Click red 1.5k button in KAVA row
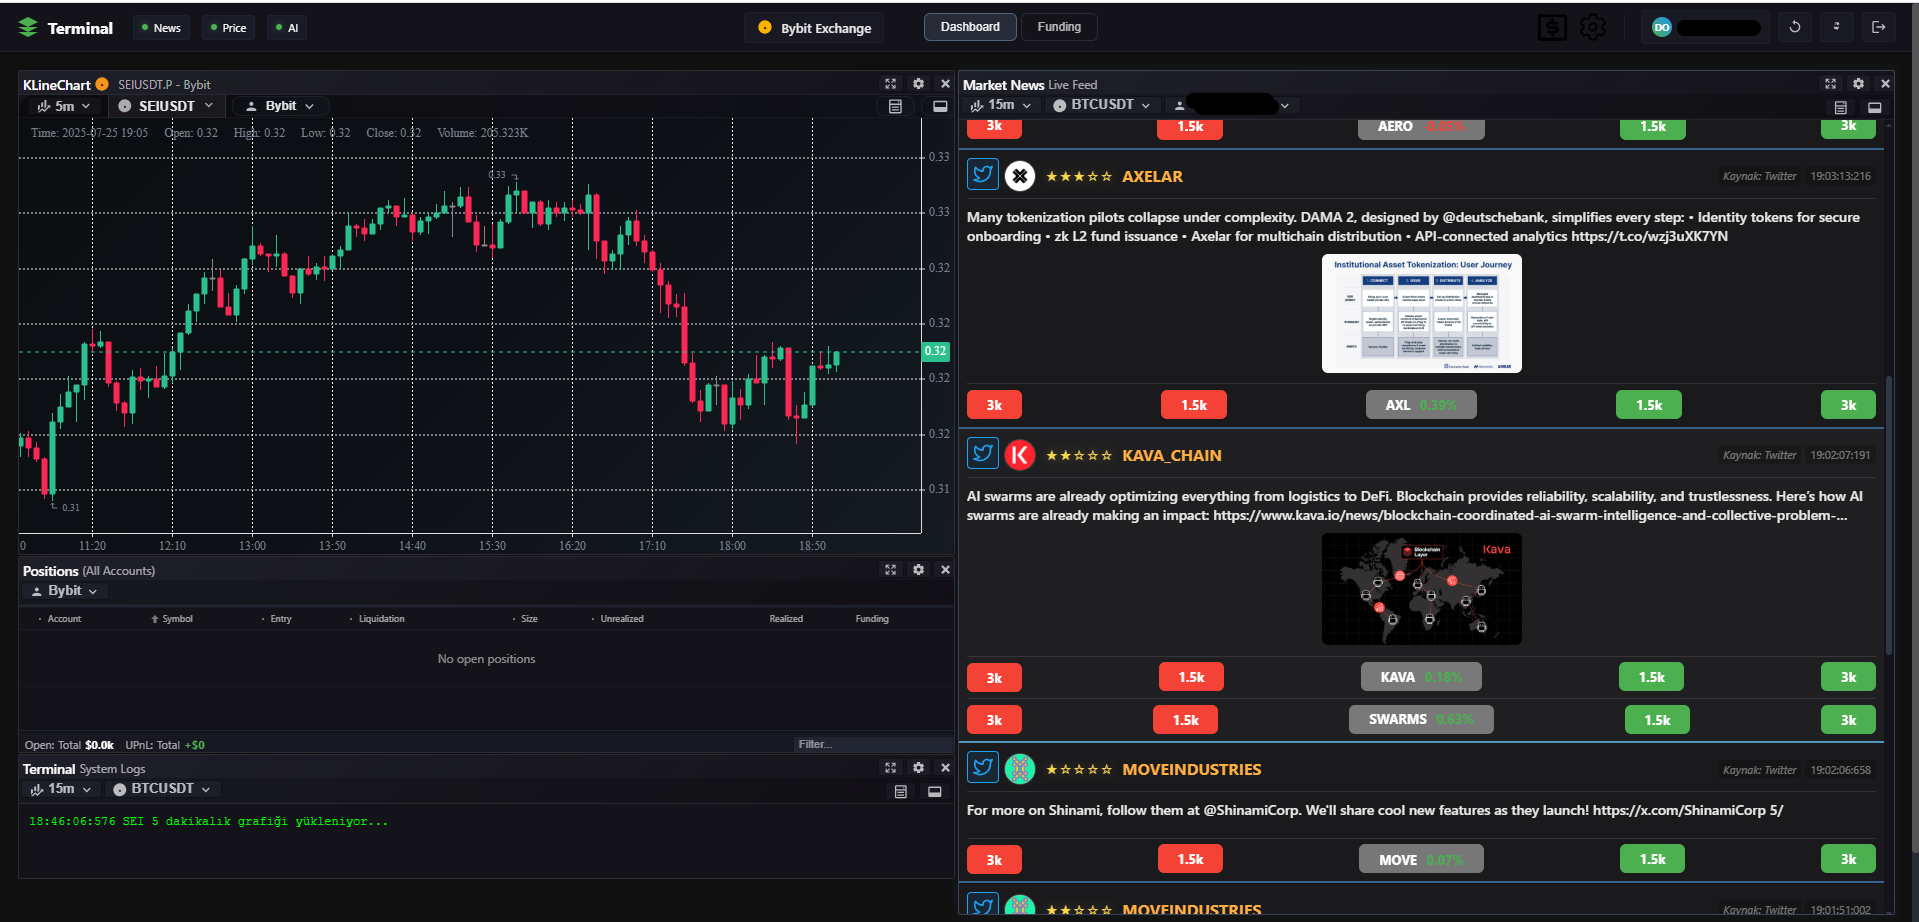 point(1191,677)
